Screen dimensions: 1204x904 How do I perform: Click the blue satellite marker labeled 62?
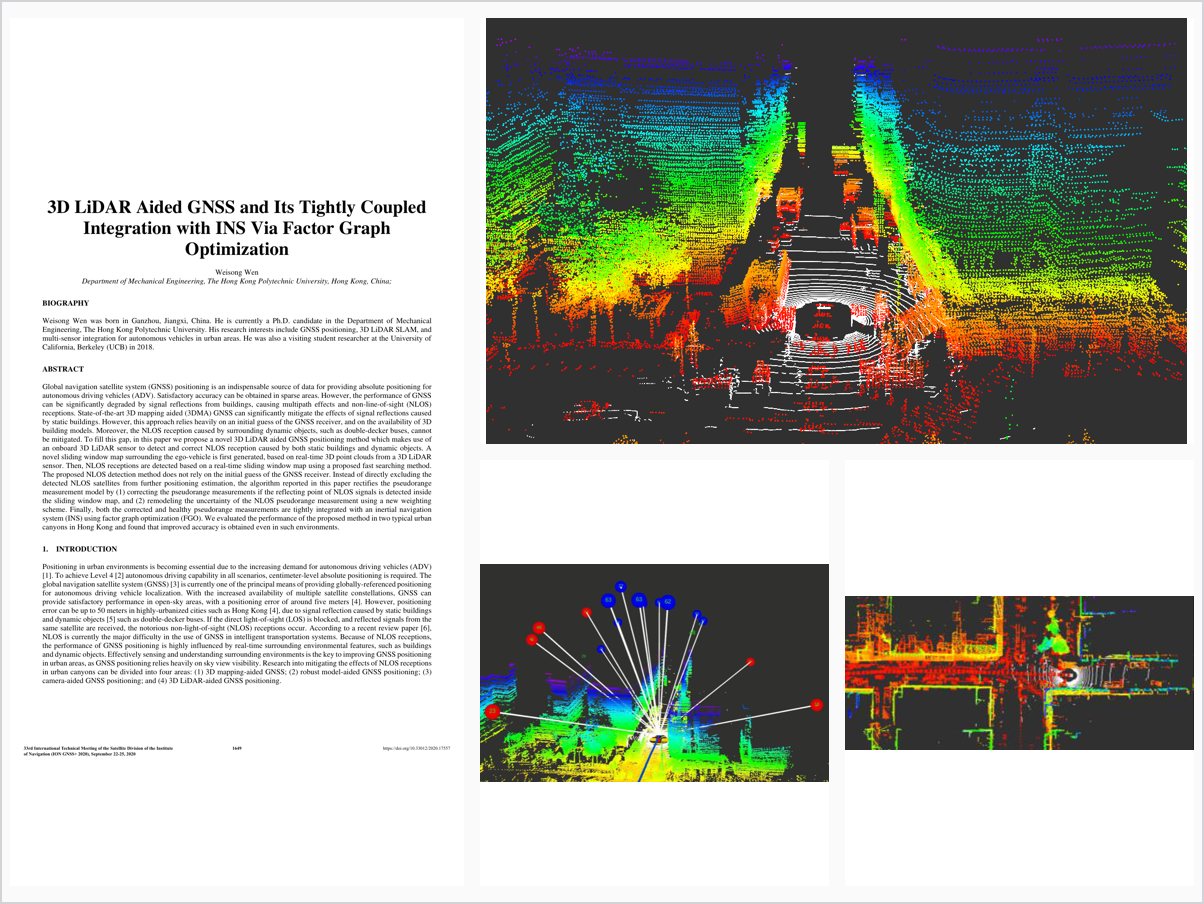[668, 602]
